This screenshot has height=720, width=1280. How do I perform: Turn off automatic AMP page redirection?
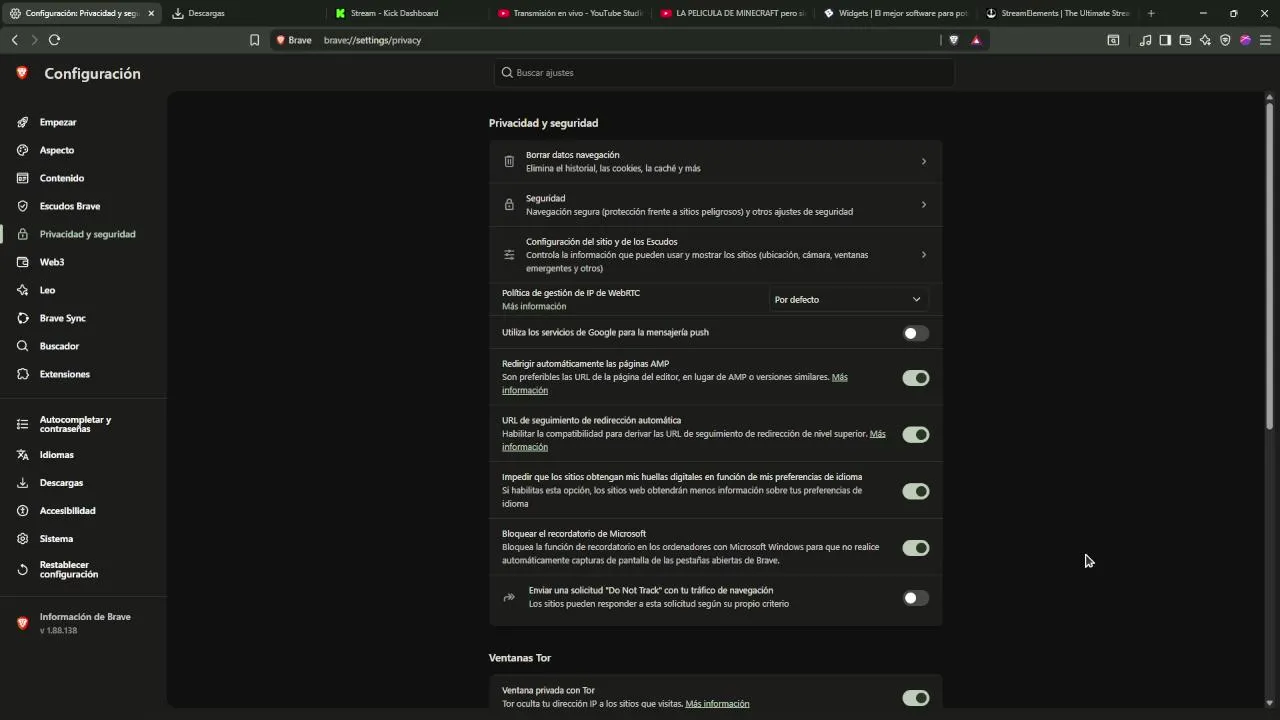tap(915, 378)
